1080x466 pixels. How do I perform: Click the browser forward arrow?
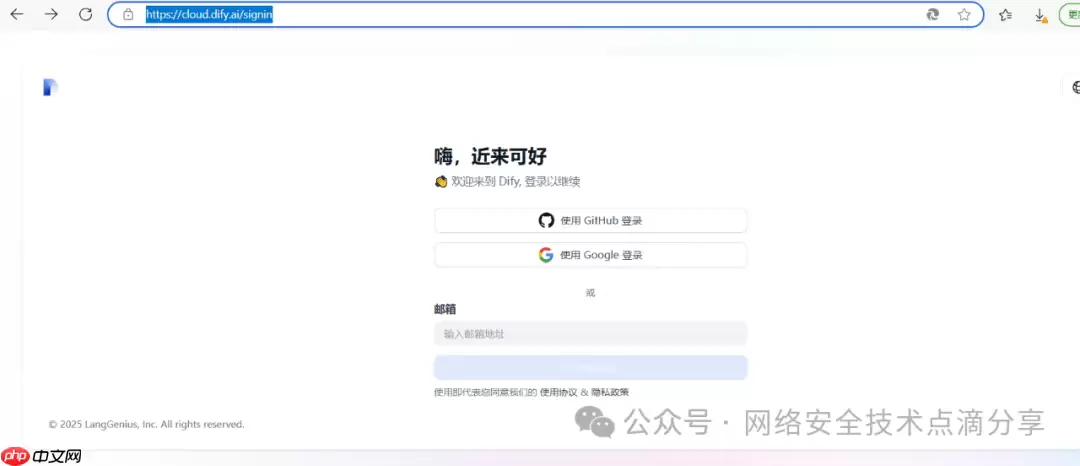pyautogui.click(x=51, y=14)
